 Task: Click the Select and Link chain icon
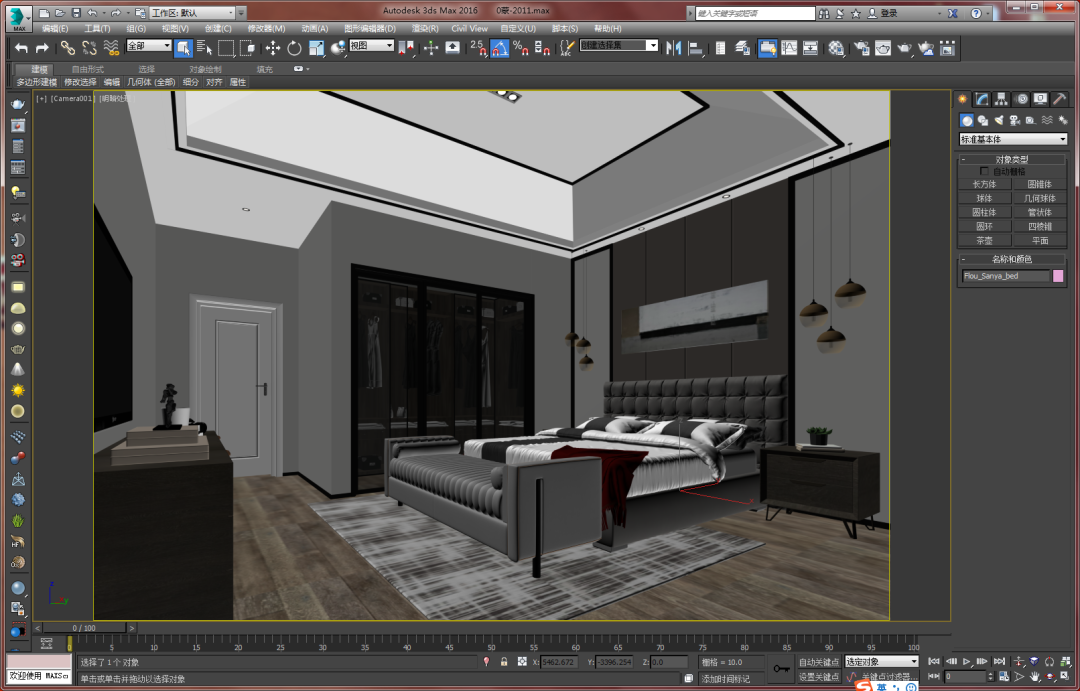(68, 48)
